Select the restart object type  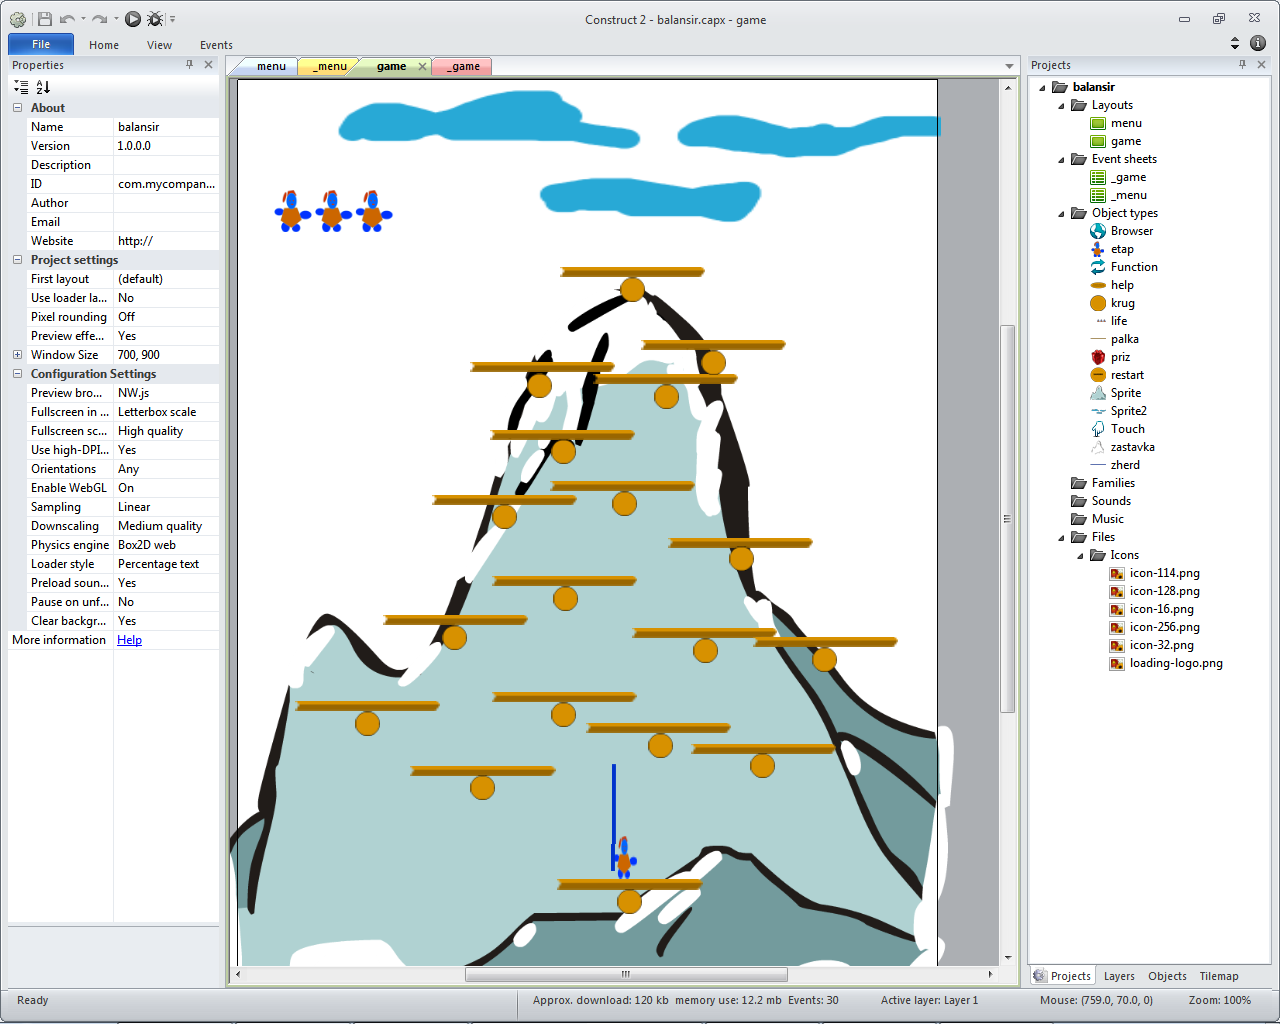click(1127, 375)
